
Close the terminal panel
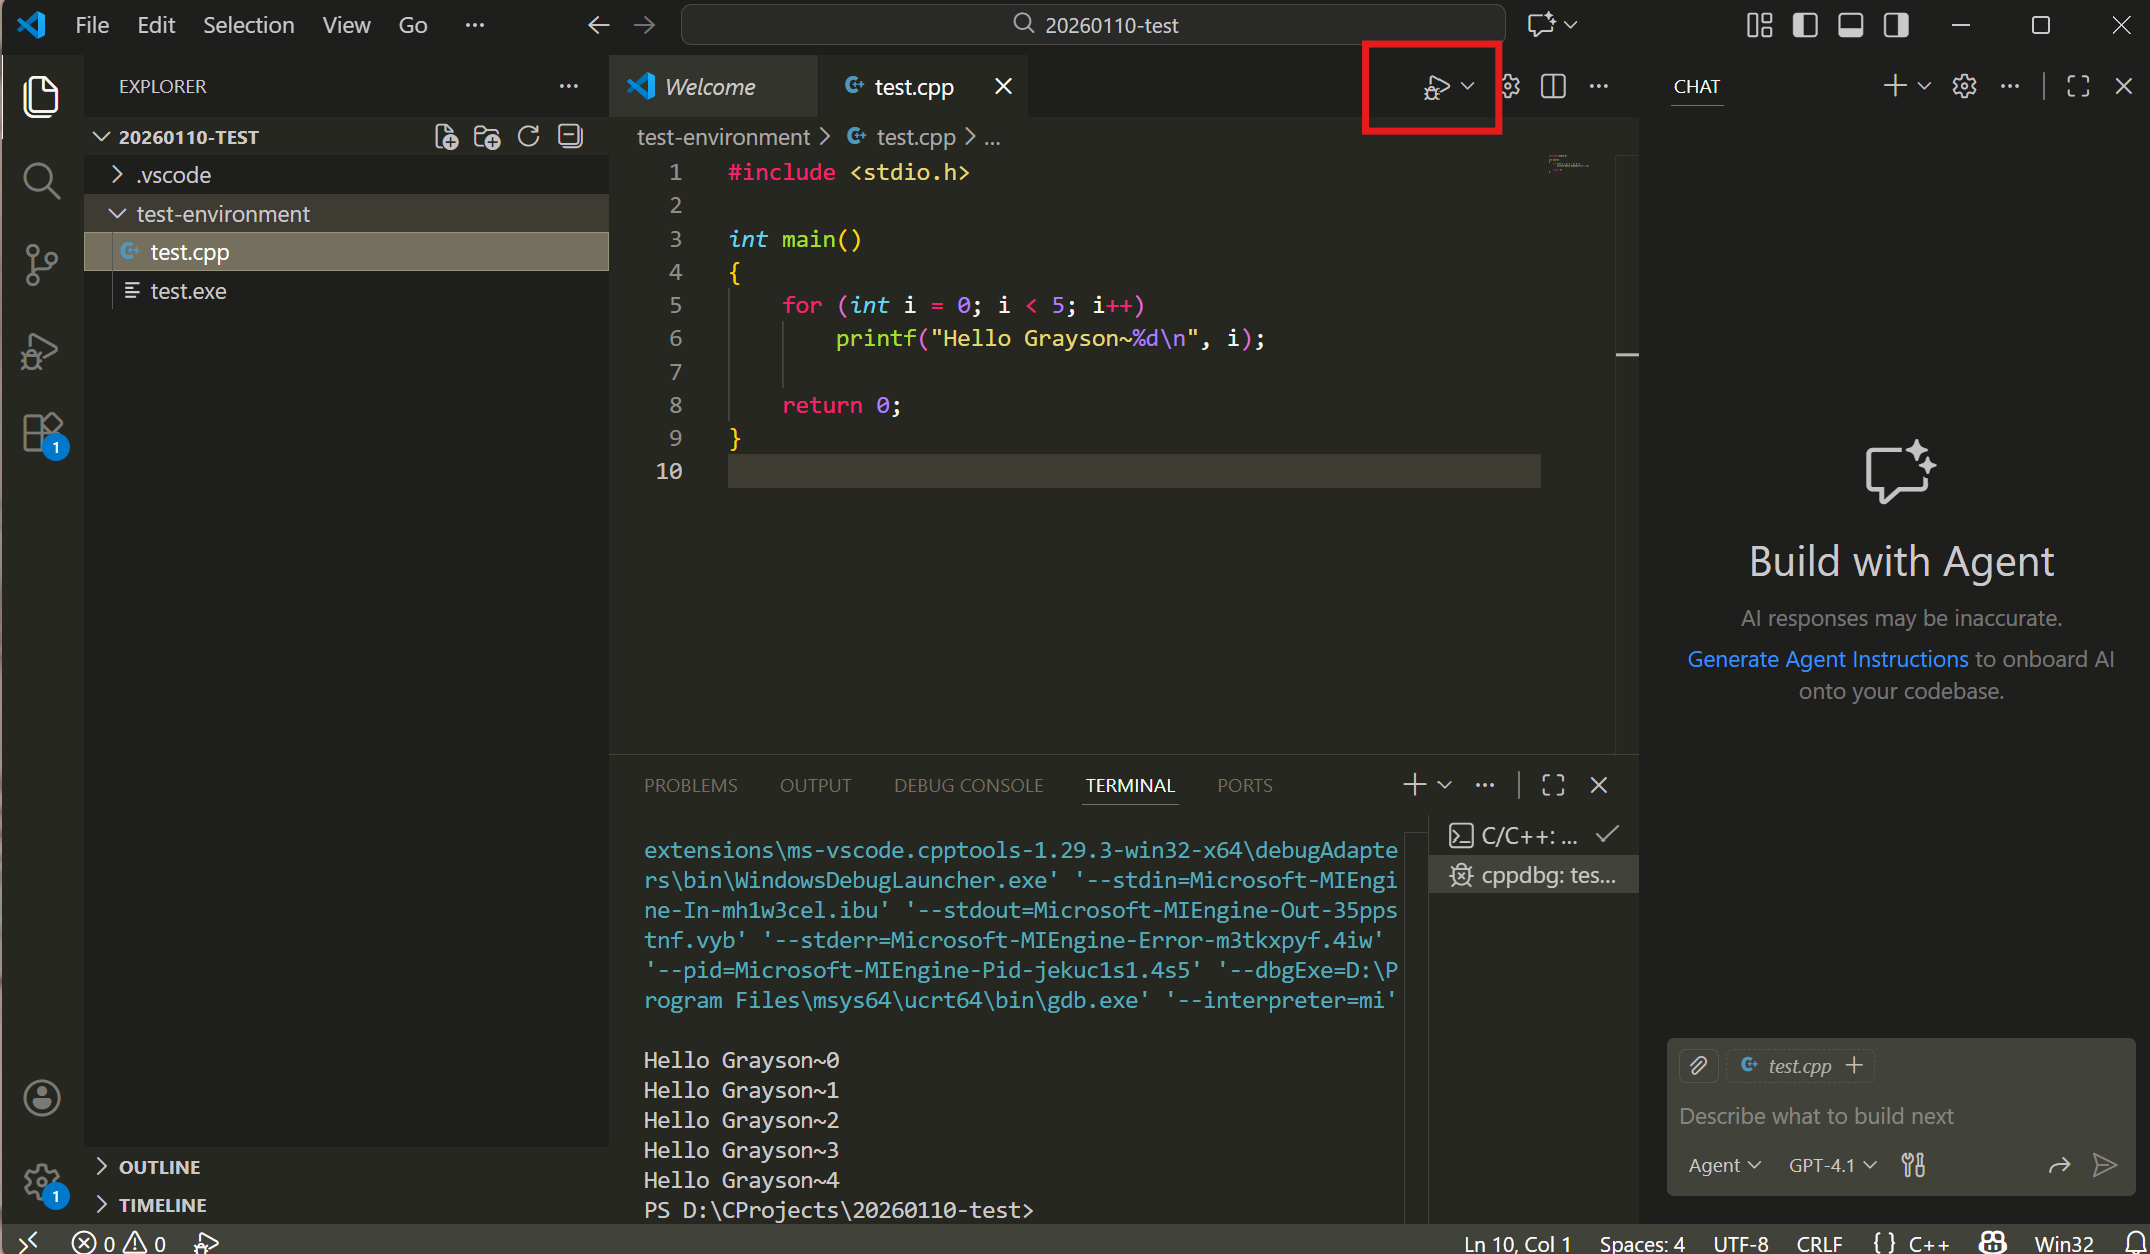click(x=1599, y=785)
